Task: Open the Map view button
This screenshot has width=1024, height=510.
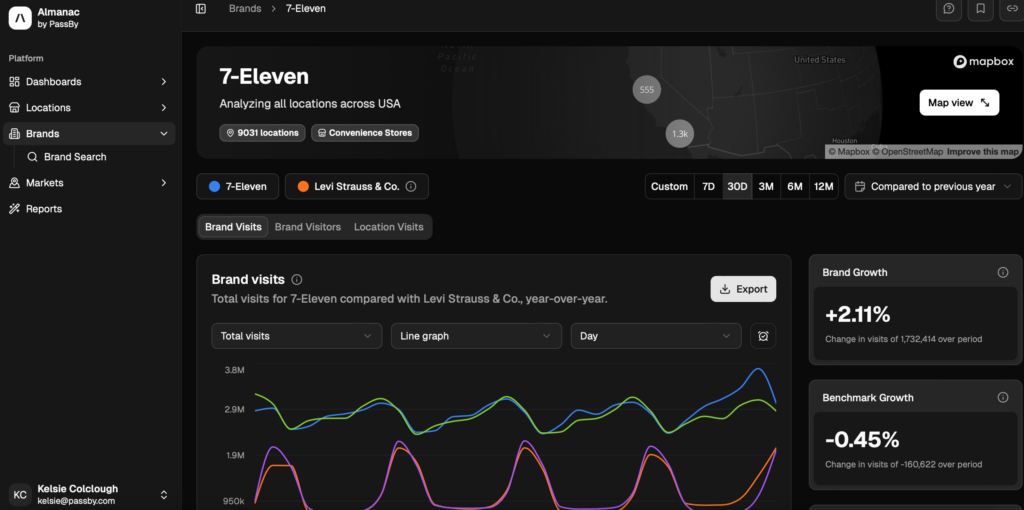Action: click(x=959, y=103)
